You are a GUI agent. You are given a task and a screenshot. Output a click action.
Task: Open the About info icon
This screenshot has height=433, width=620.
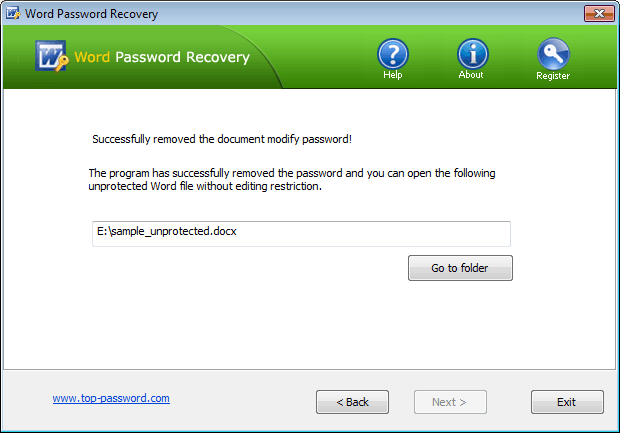click(472, 53)
